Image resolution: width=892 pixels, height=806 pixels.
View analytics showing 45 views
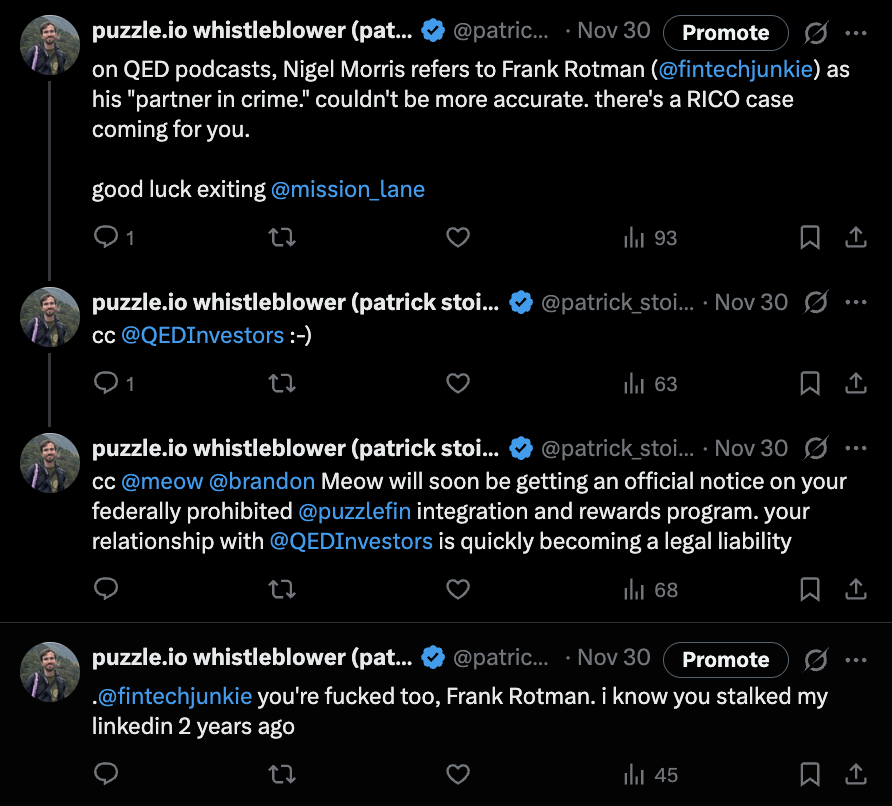tap(650, 774)
